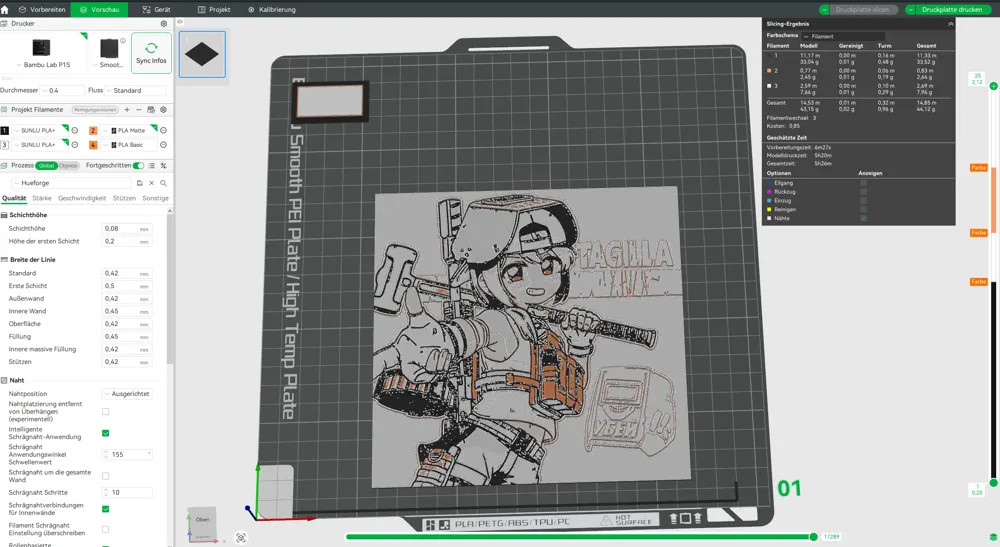Click the Sync Infos button
This screenshot has width=1000, height=547.
click(151, 53)
